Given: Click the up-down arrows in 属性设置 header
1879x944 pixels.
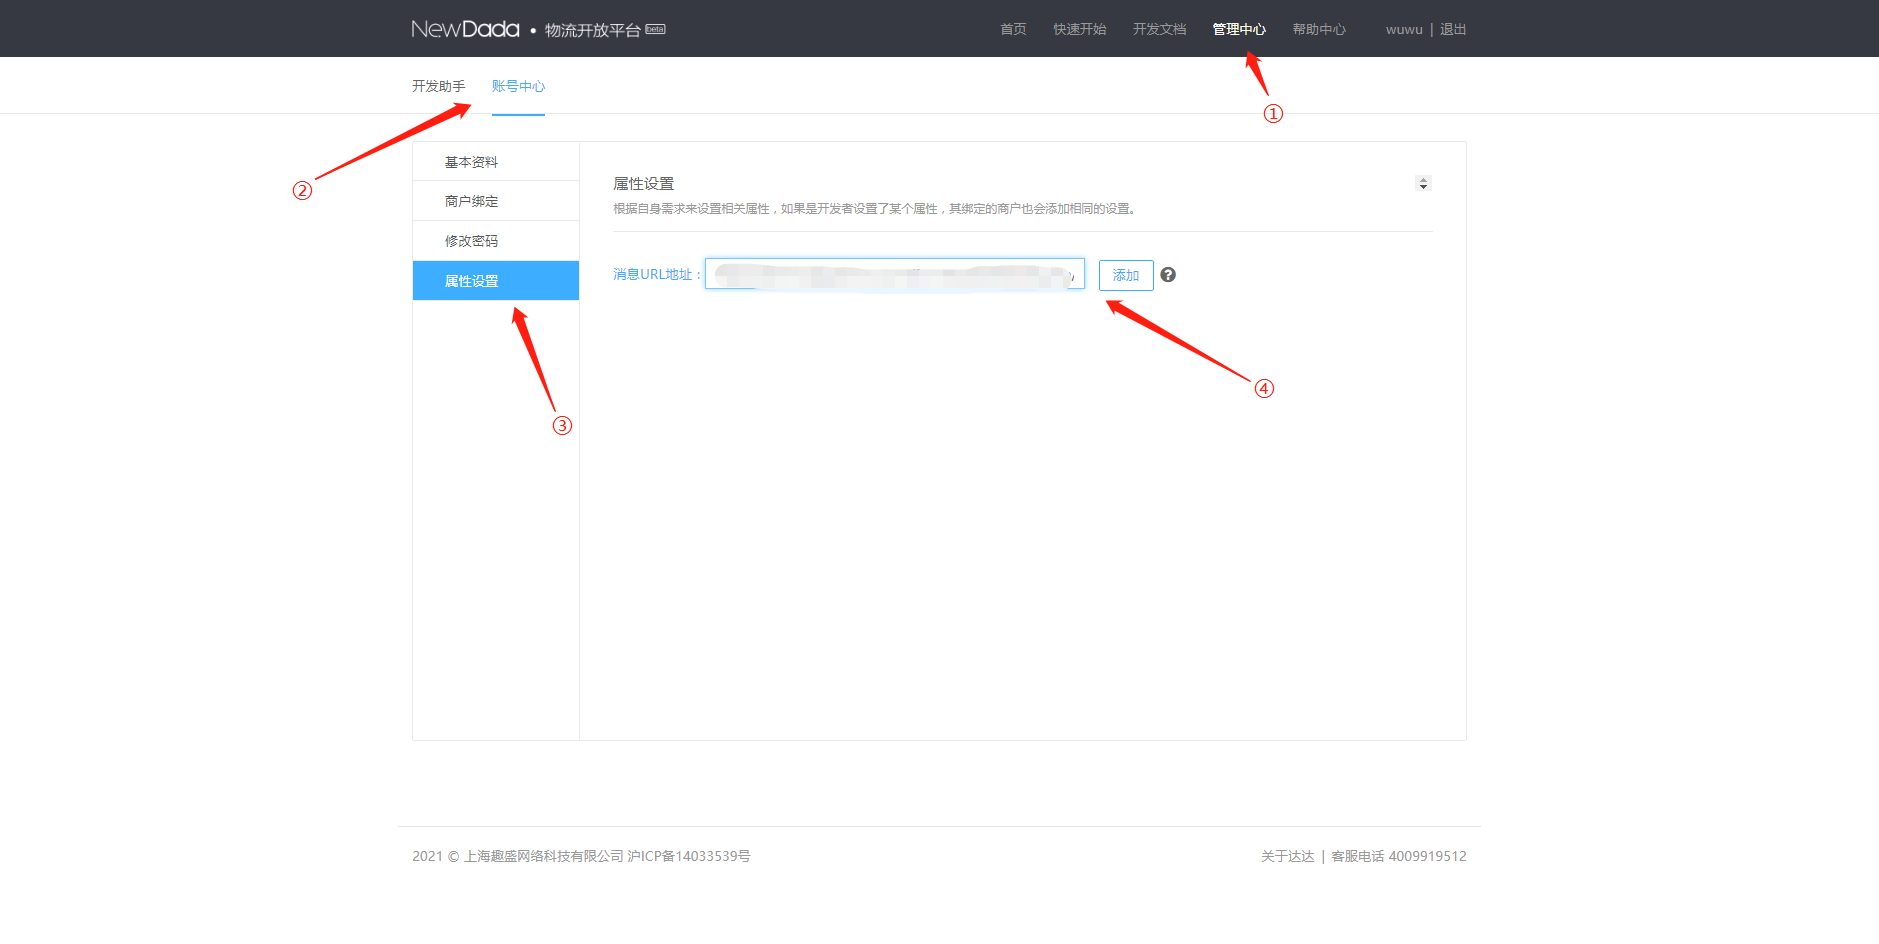Looking at the screenshot, I should (1423, 183).
